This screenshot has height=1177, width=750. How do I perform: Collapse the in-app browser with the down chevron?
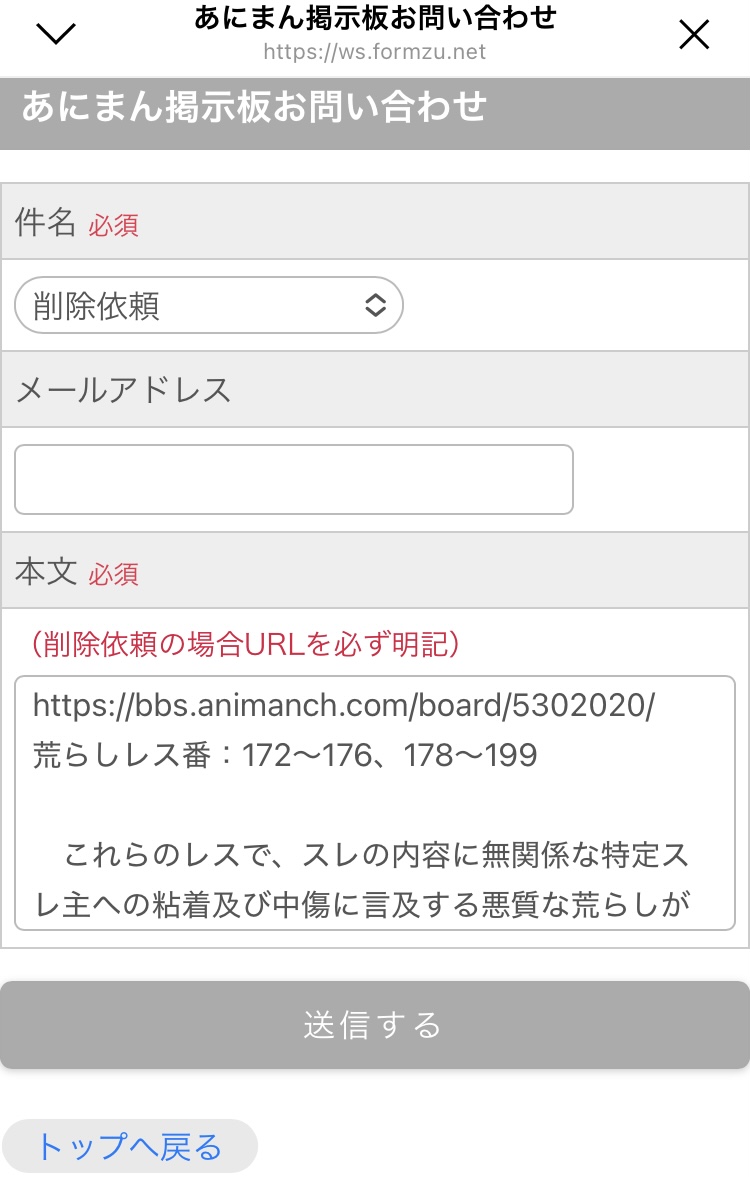click(56, 34)
